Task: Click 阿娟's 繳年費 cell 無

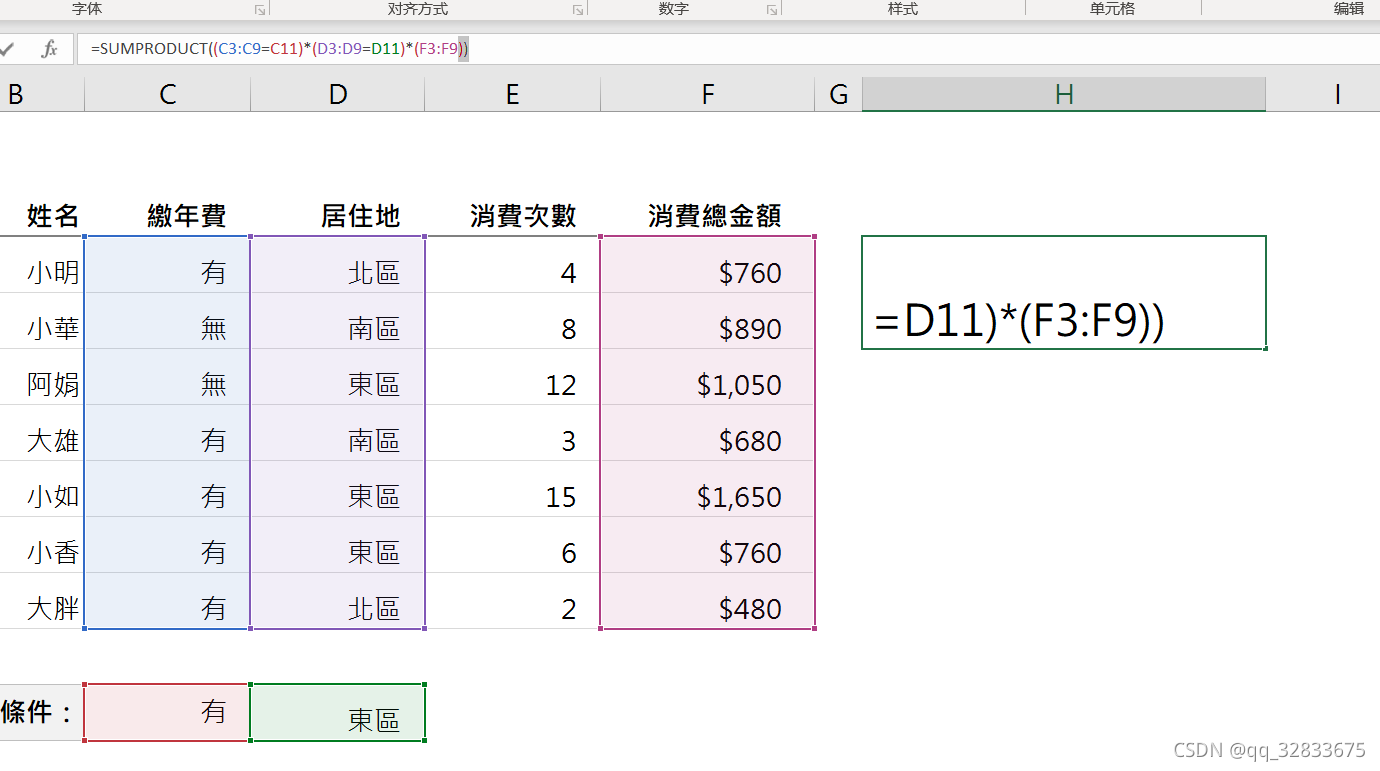Action: (x=168, y=377)
